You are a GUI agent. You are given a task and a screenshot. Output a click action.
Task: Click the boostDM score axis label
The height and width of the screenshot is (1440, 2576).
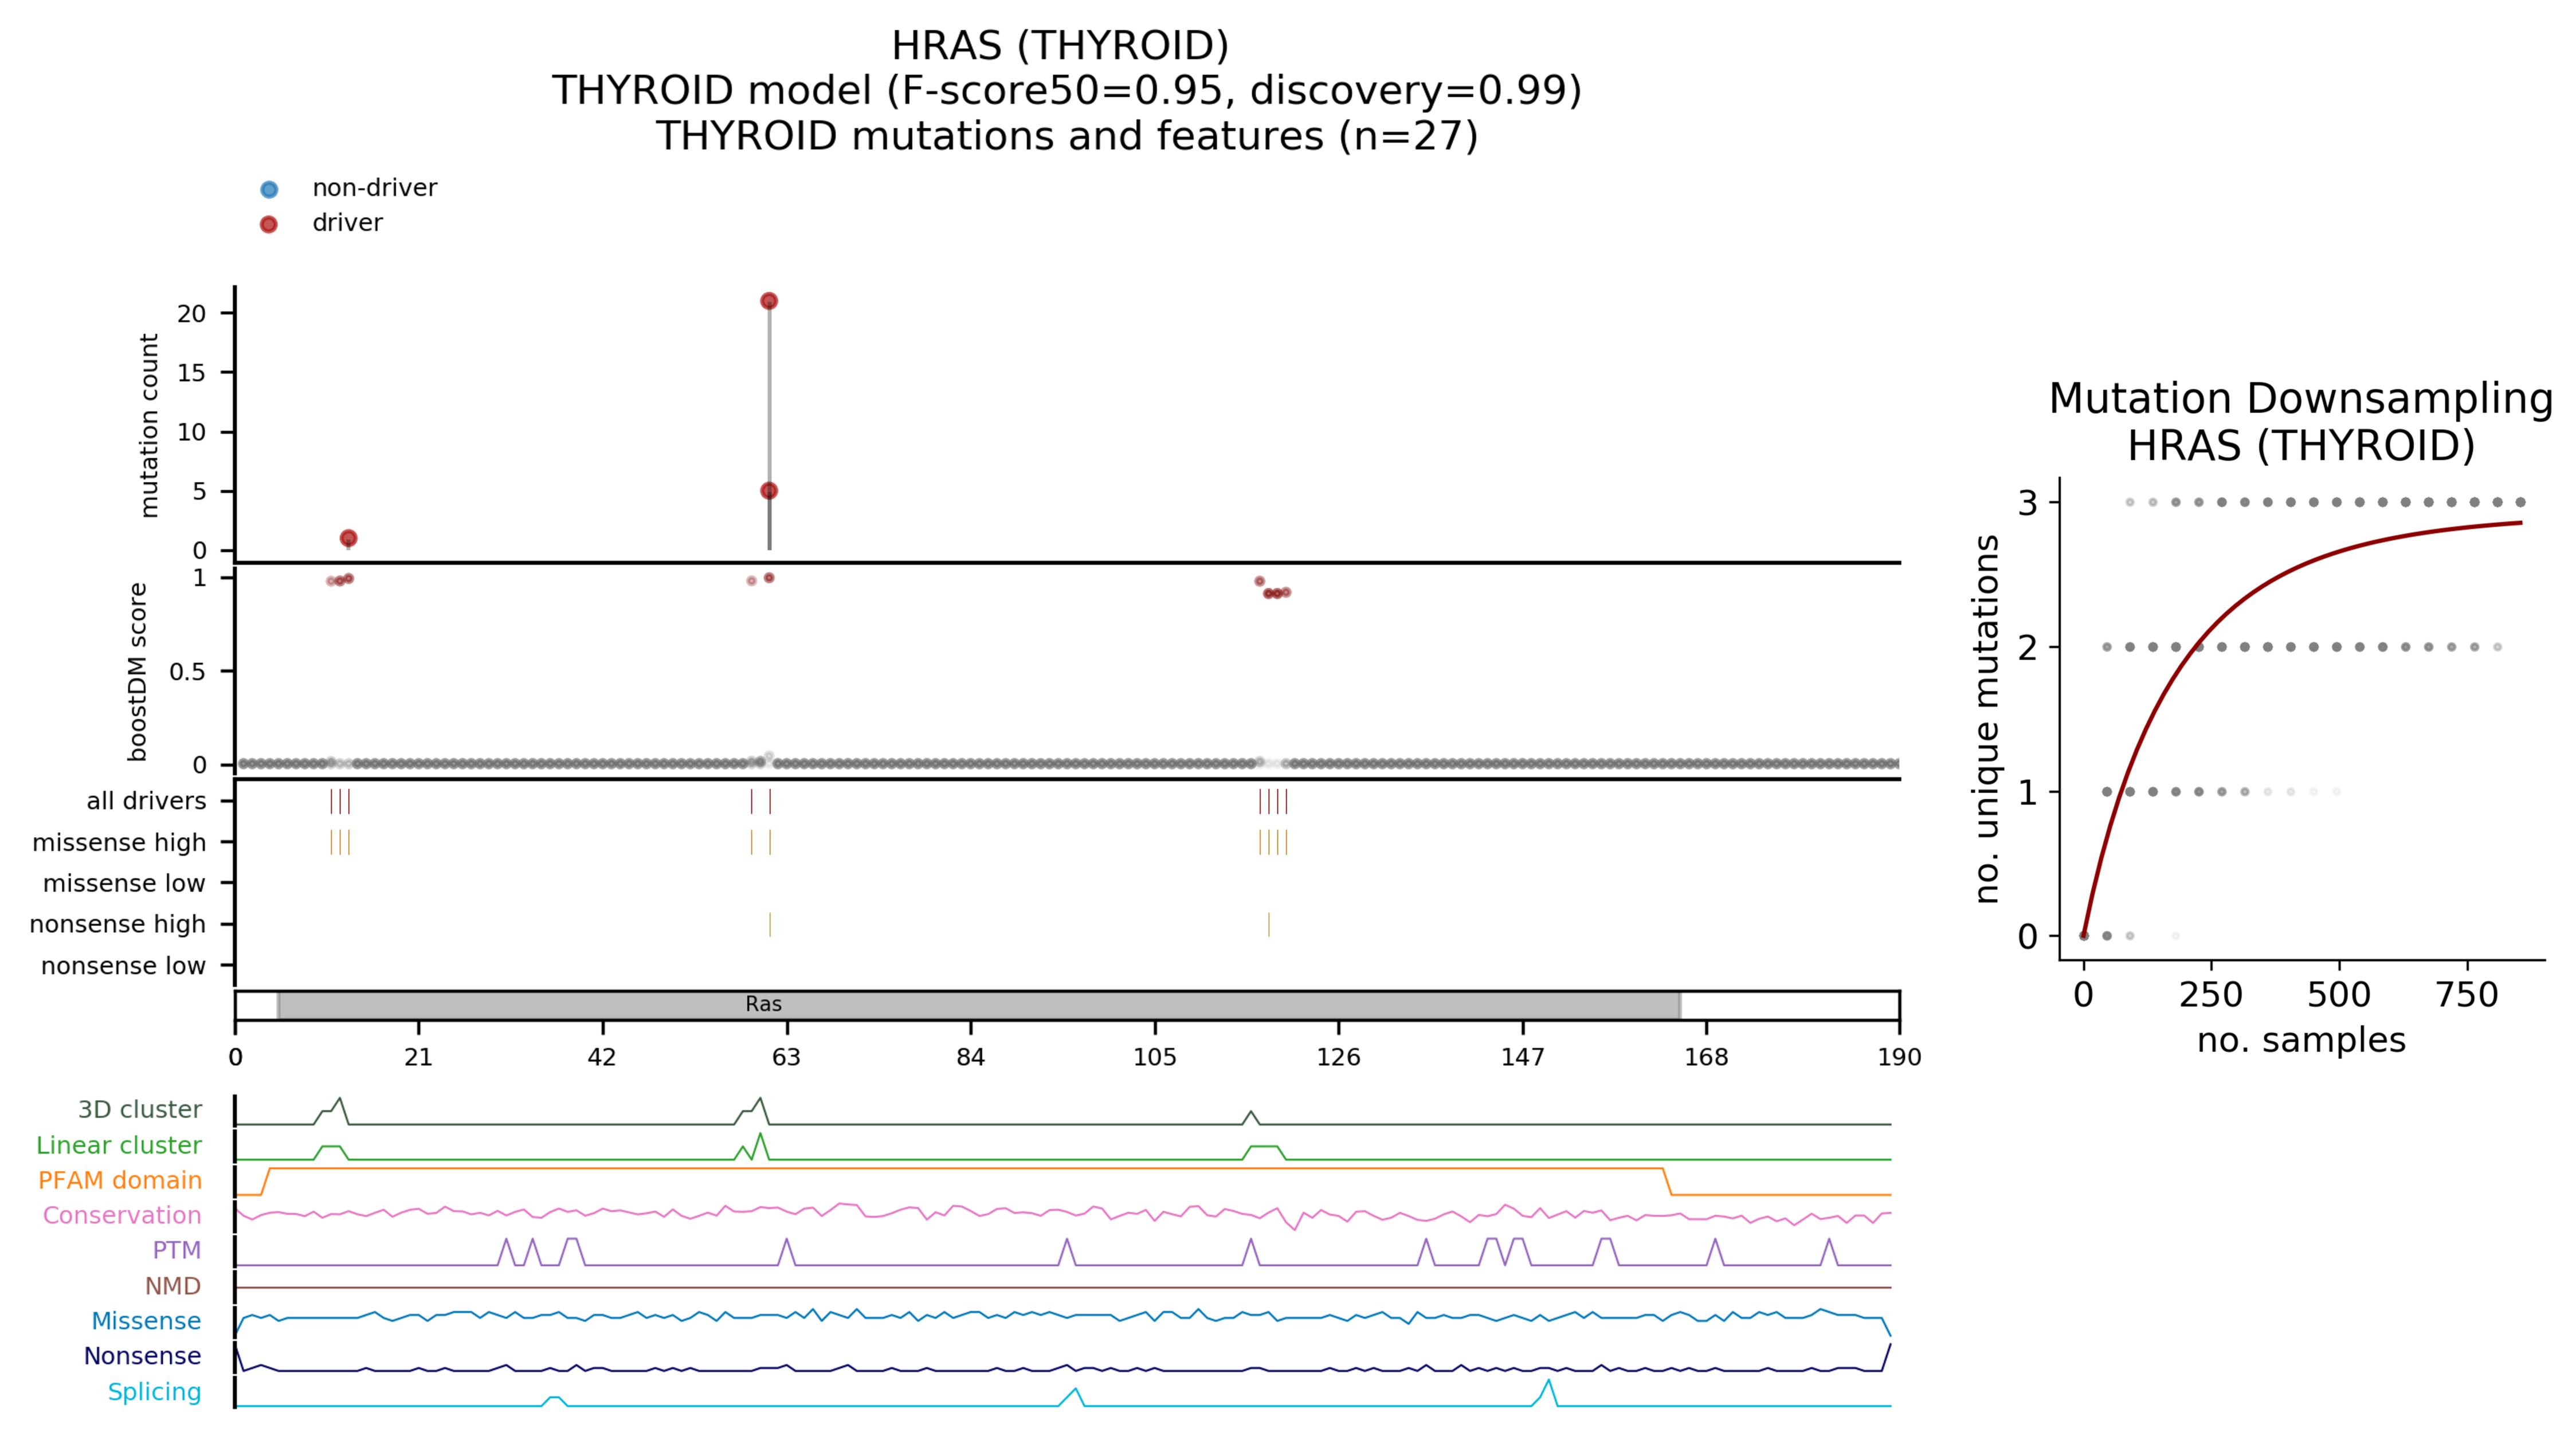[138, 672]
